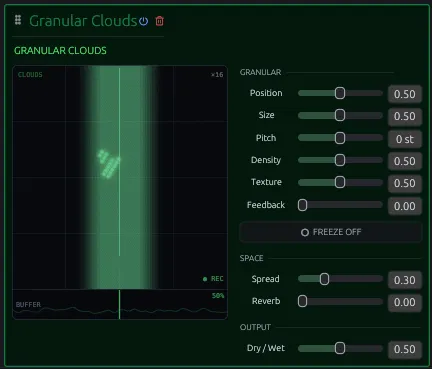The image size is (432, 369).
Task: Click the grain cluster in clouds display
Action: tap(109, 164)
